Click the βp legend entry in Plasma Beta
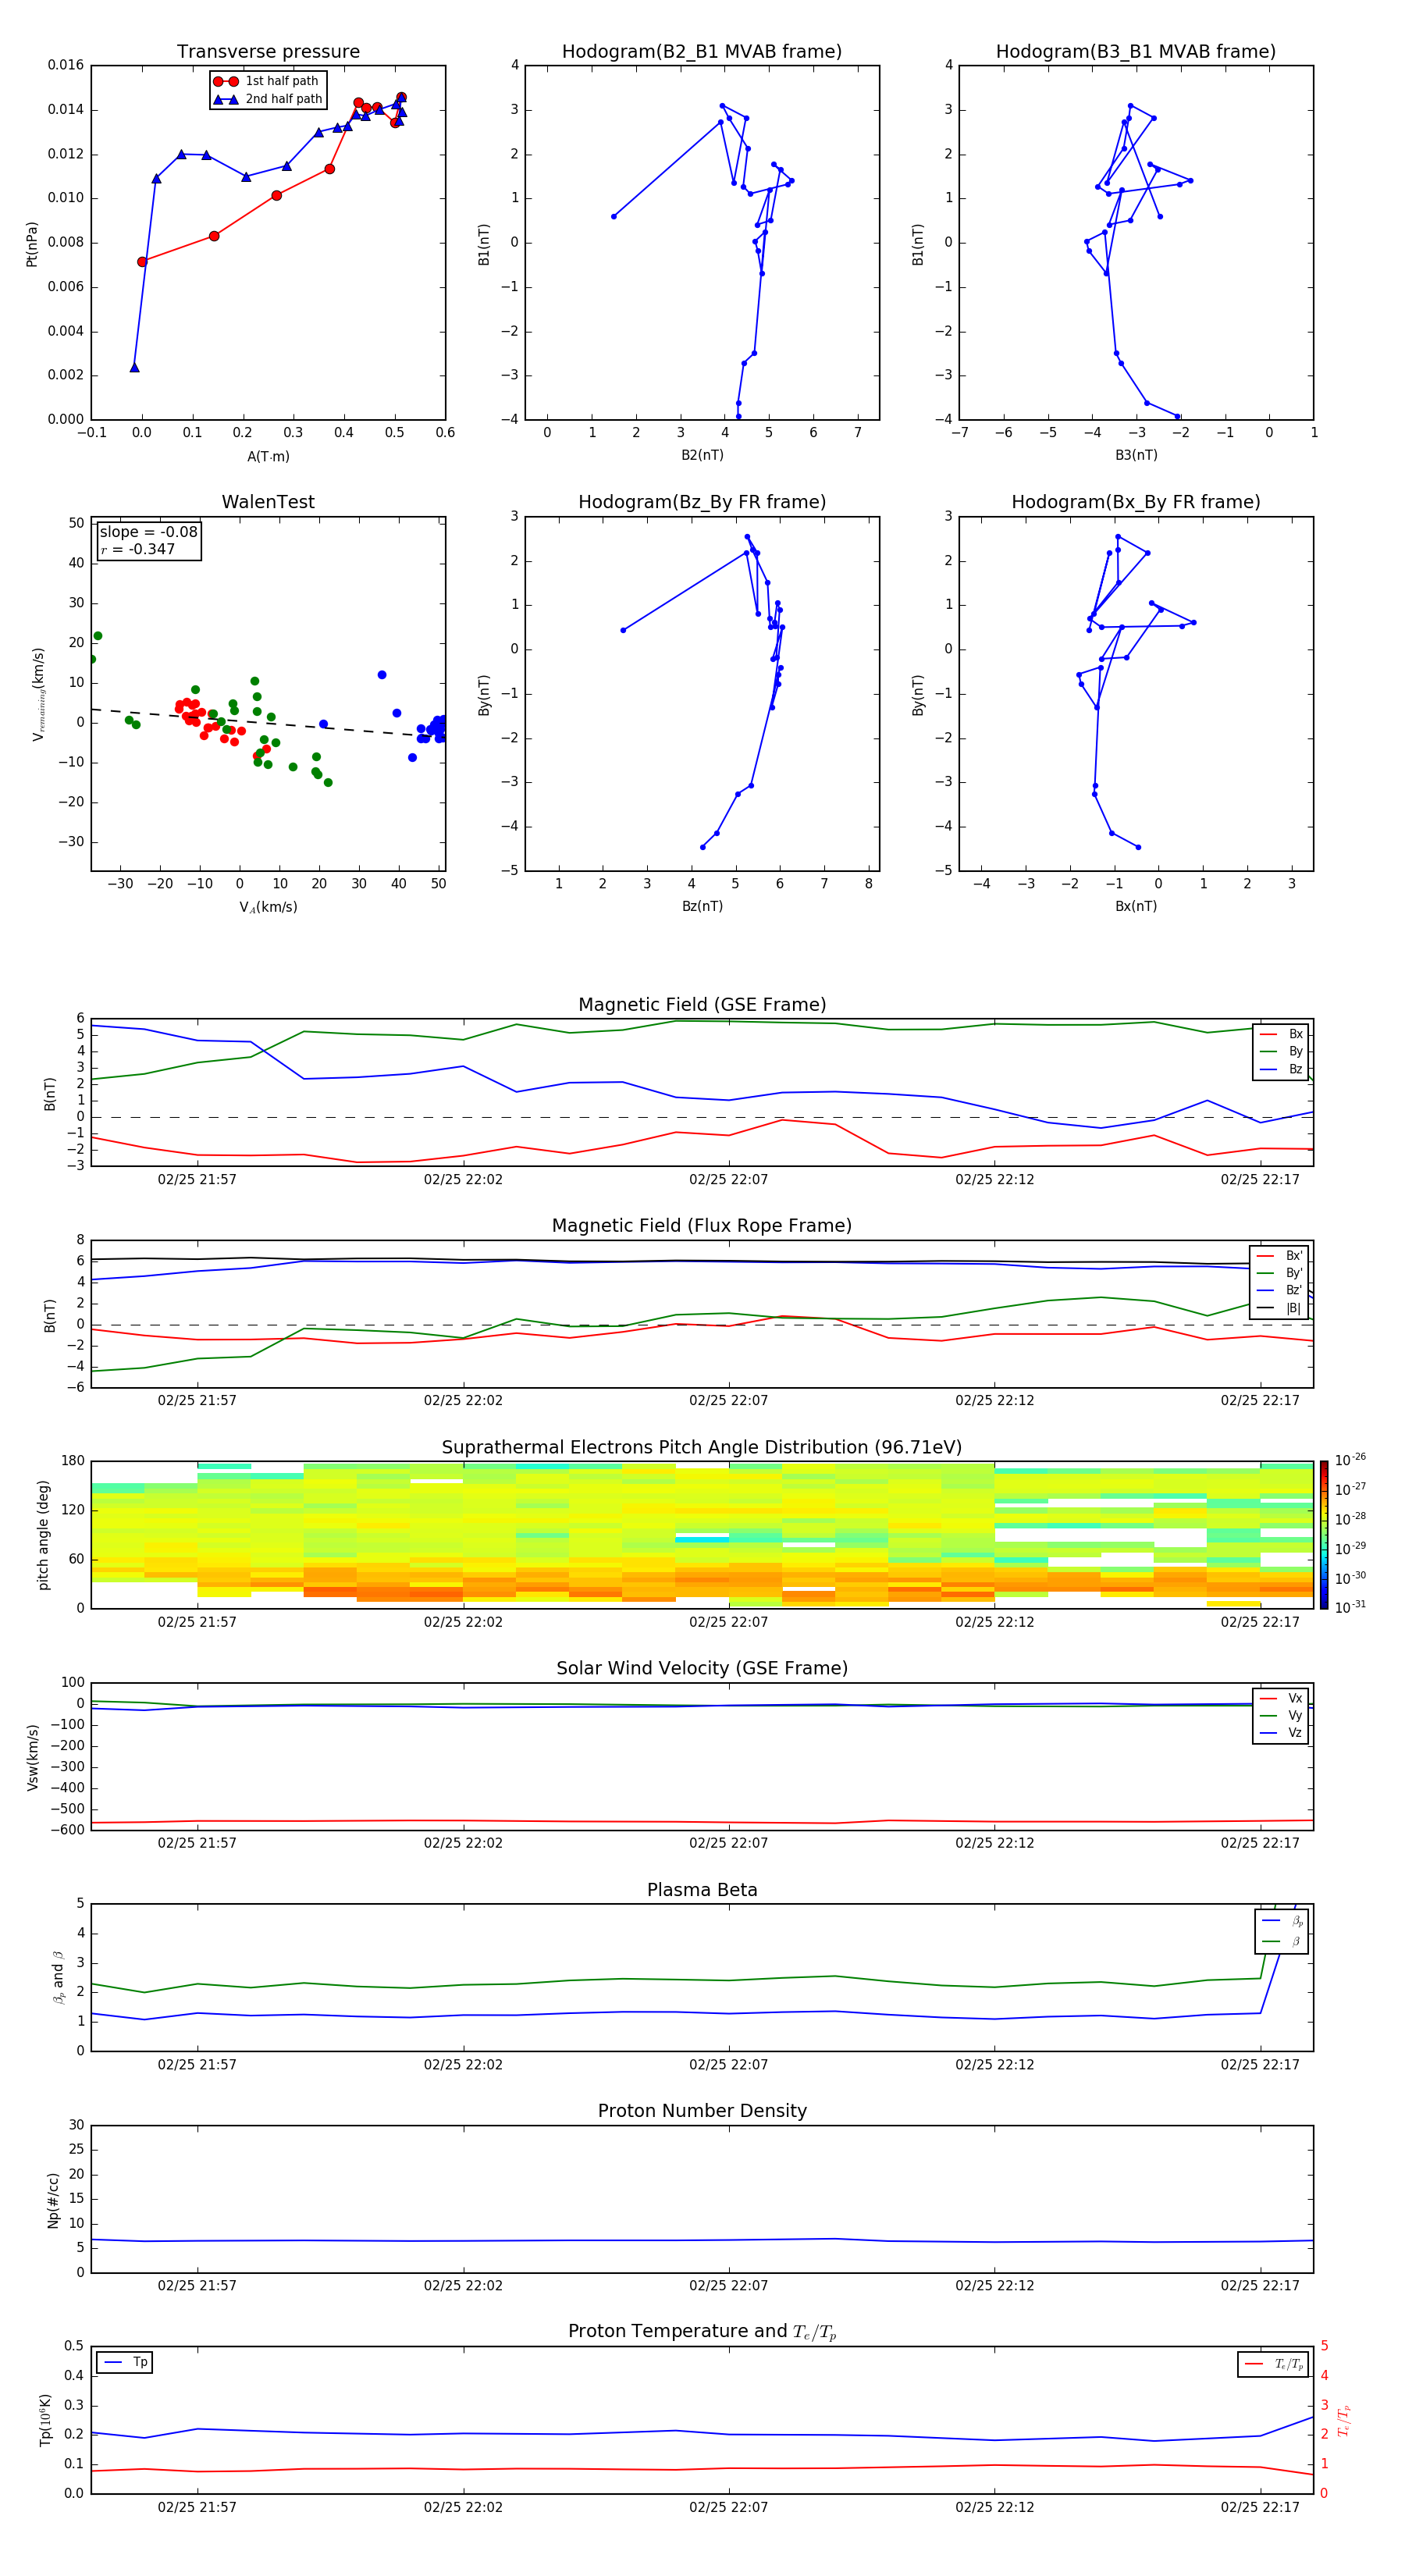 coord(1282,1920)
